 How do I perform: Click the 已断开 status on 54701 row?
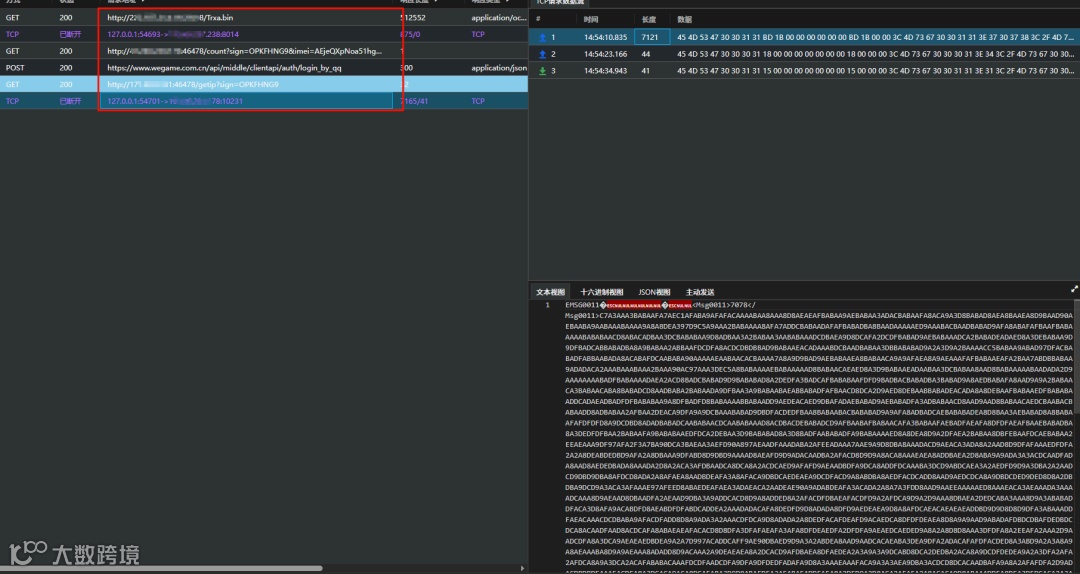tap(70, 101)
